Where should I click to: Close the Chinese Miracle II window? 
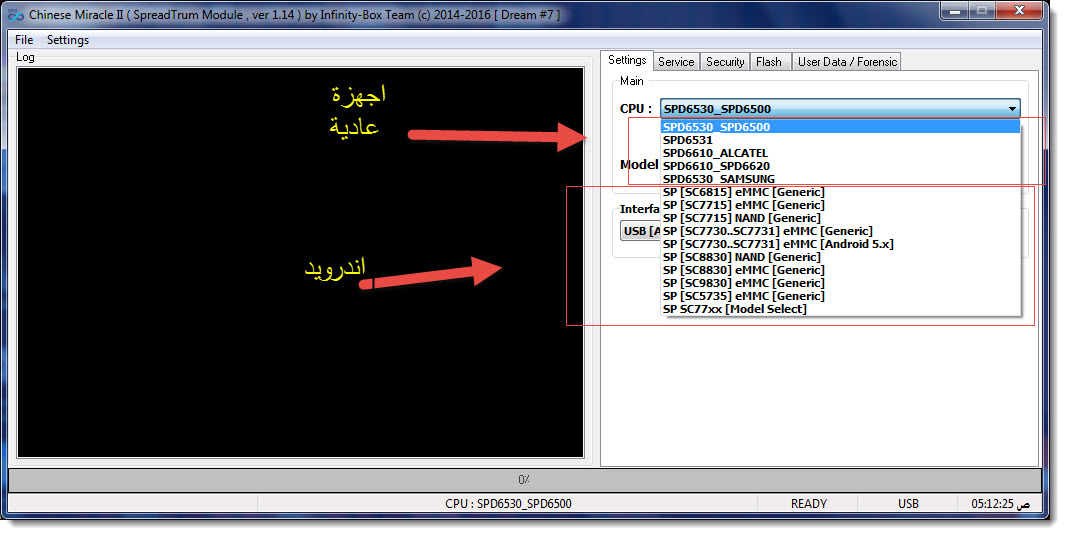(x=1019, y=11)
